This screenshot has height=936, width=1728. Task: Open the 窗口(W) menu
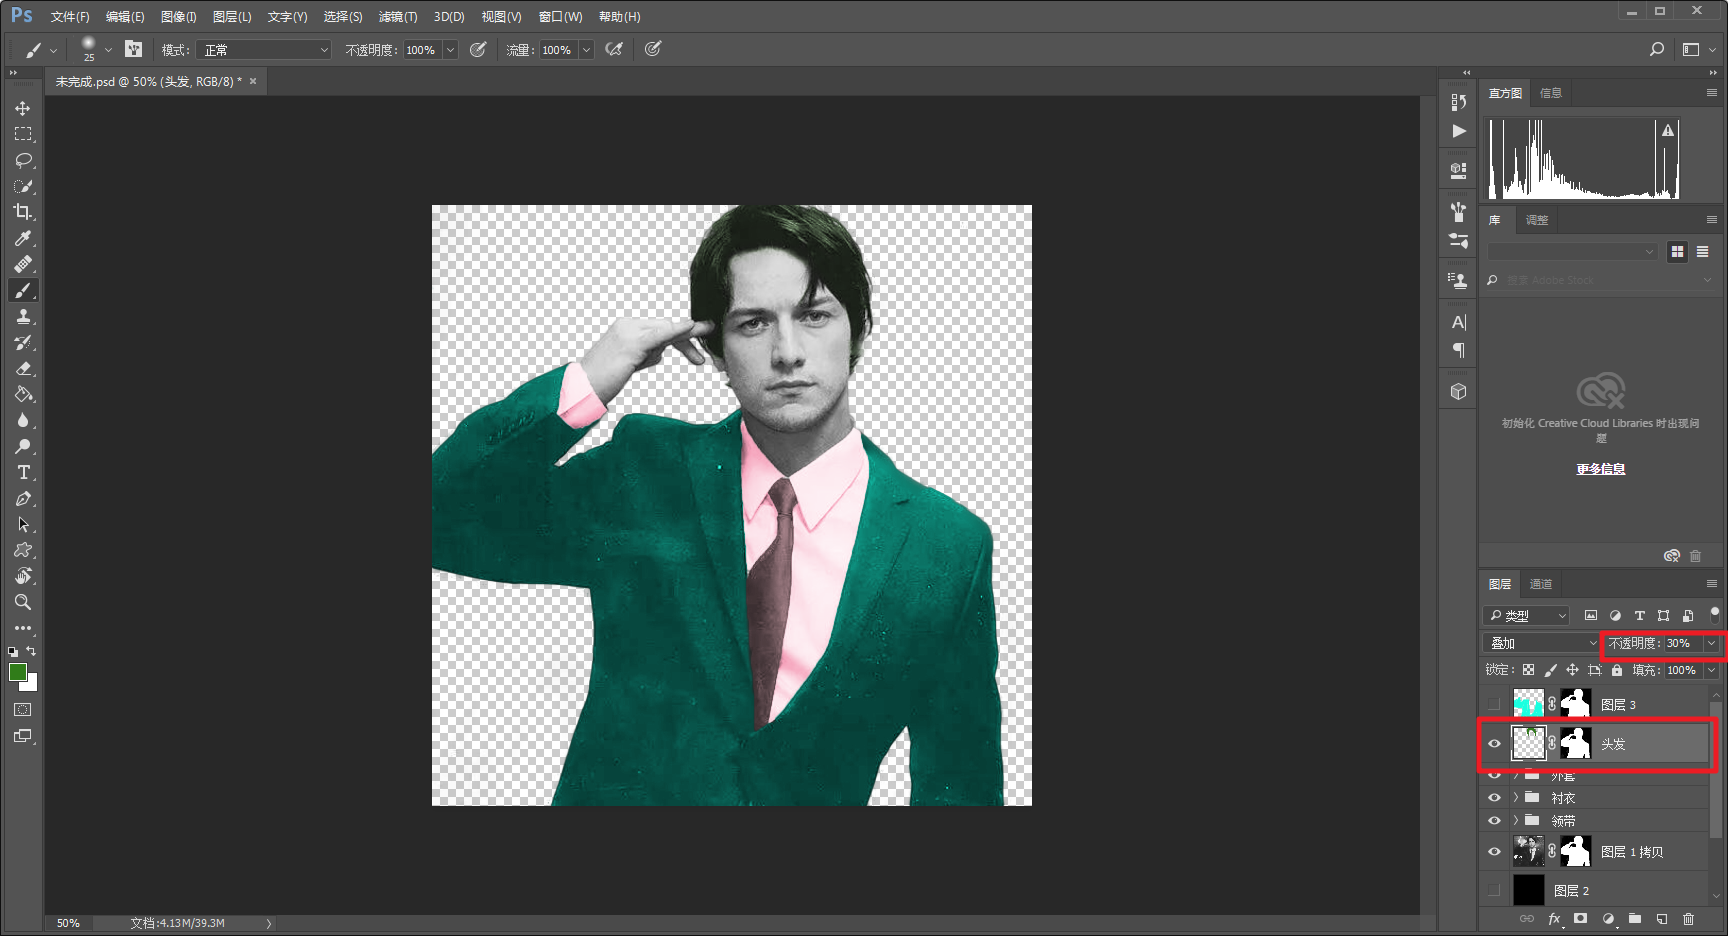pos(560,17)
